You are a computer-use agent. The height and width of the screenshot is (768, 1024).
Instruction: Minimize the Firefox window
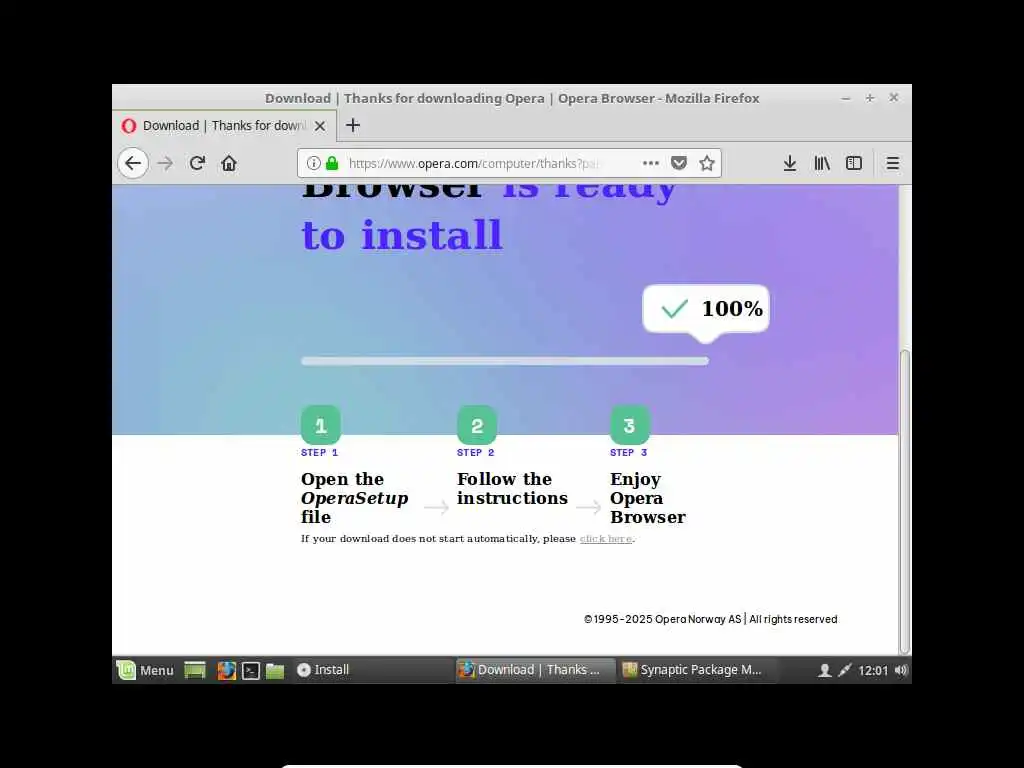click(x=846, y=99)
